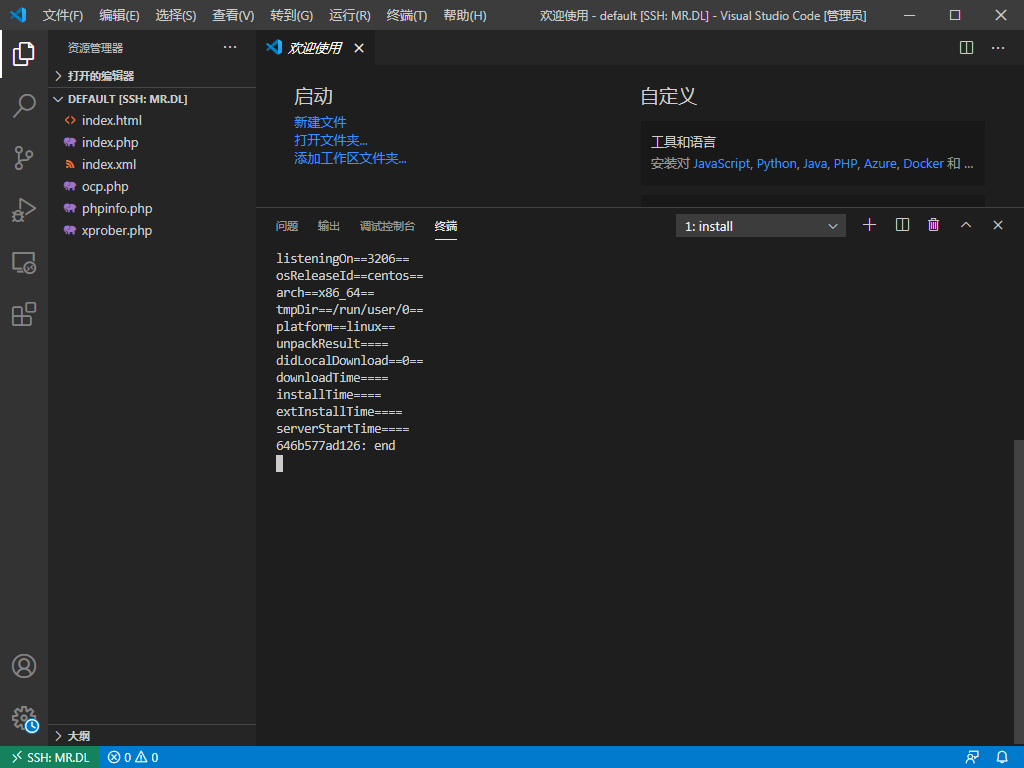Split the terminal pane
The height and width of the screenshot is (768, 1024).
tap(902, 225)
